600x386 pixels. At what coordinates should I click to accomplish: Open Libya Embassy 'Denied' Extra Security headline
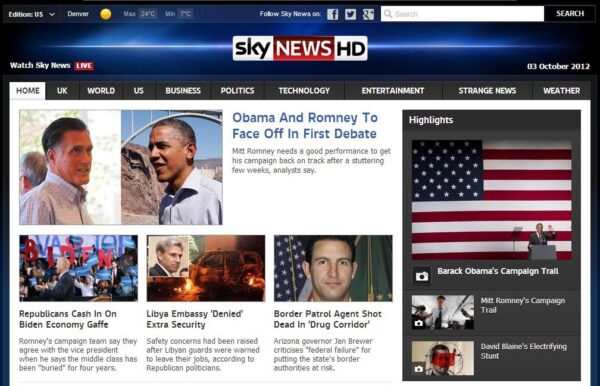[x=195, y=319]
